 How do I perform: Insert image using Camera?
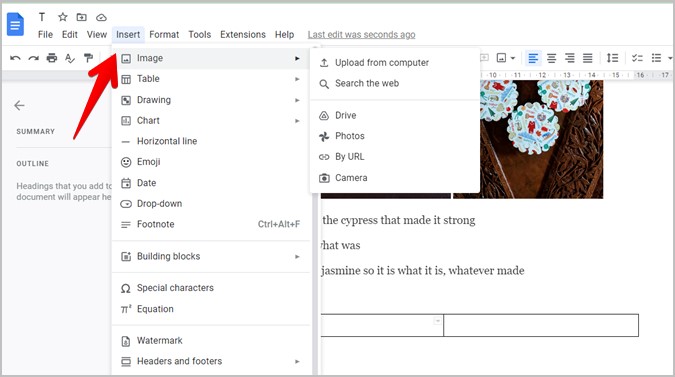(395, 178)
